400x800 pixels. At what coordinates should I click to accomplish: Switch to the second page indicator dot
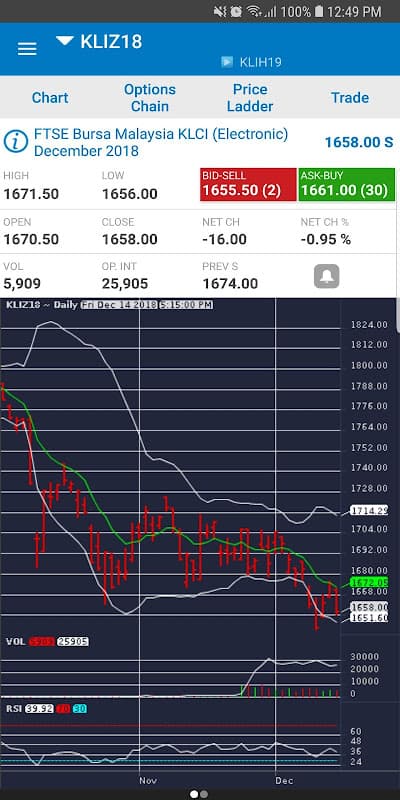[x=204, y=794]
